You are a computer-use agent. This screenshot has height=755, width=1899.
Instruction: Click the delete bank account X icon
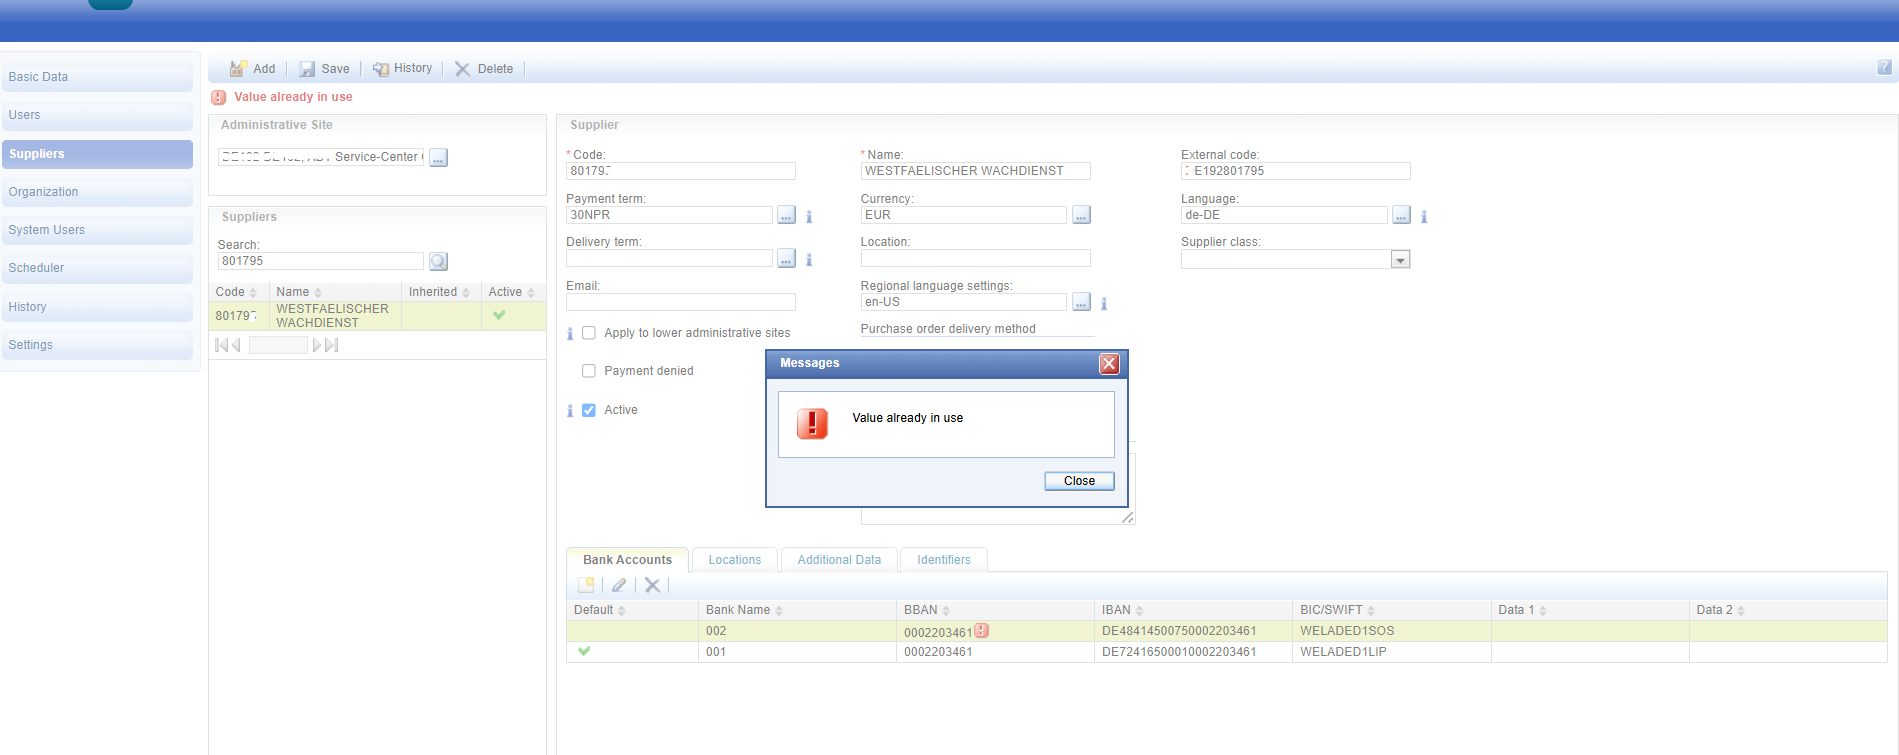[652, 586]
